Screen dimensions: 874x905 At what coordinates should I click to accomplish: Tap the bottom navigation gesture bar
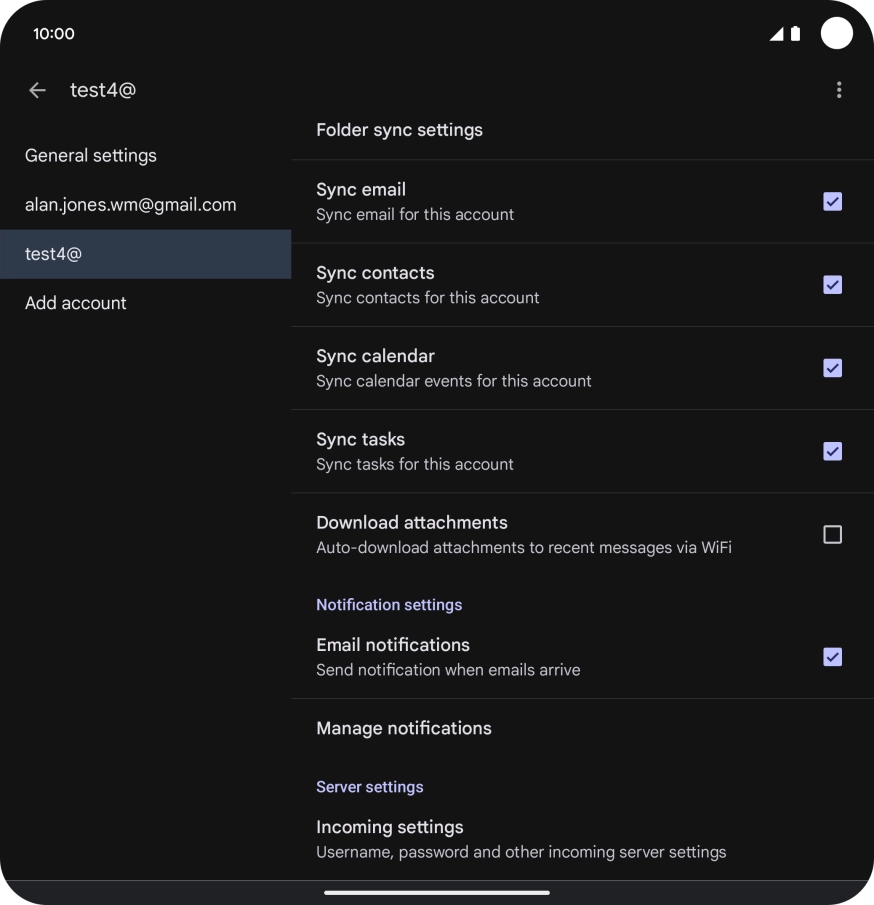(x=437, y=892)
